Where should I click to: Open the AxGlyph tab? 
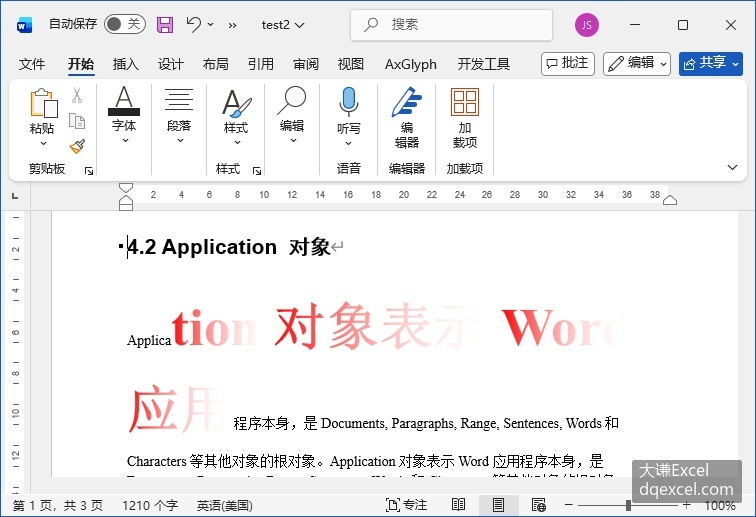click(410, 64)
